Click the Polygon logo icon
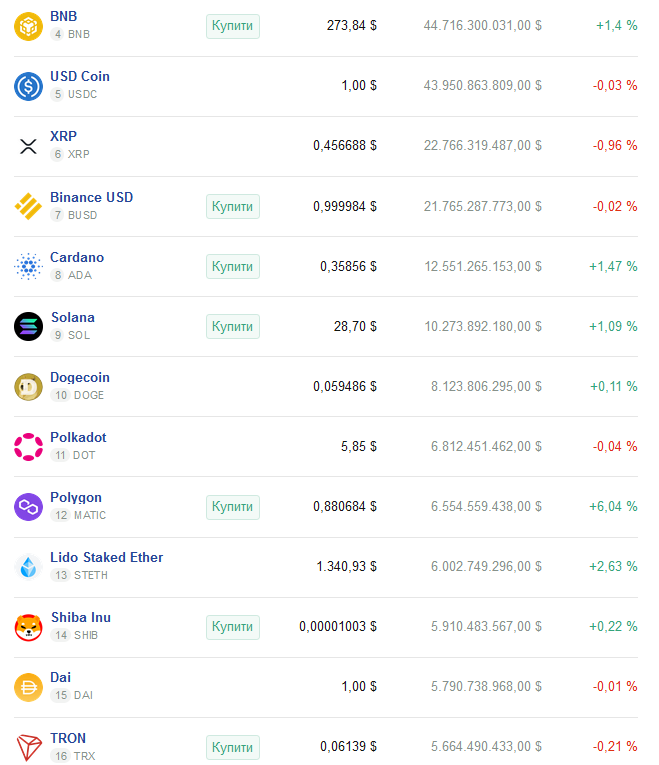 point(28,507)
